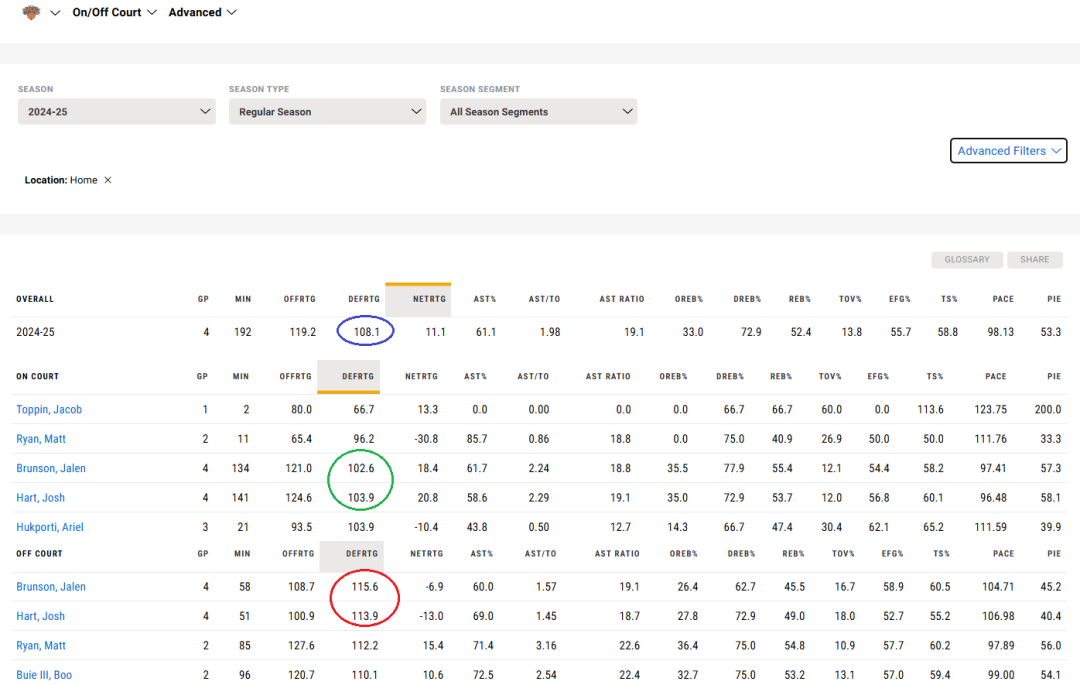This screenshot has width=1080, height=685.
Task: Sort On Court table by TS% column
Action: pyautogui.click(x=935, y=377)
